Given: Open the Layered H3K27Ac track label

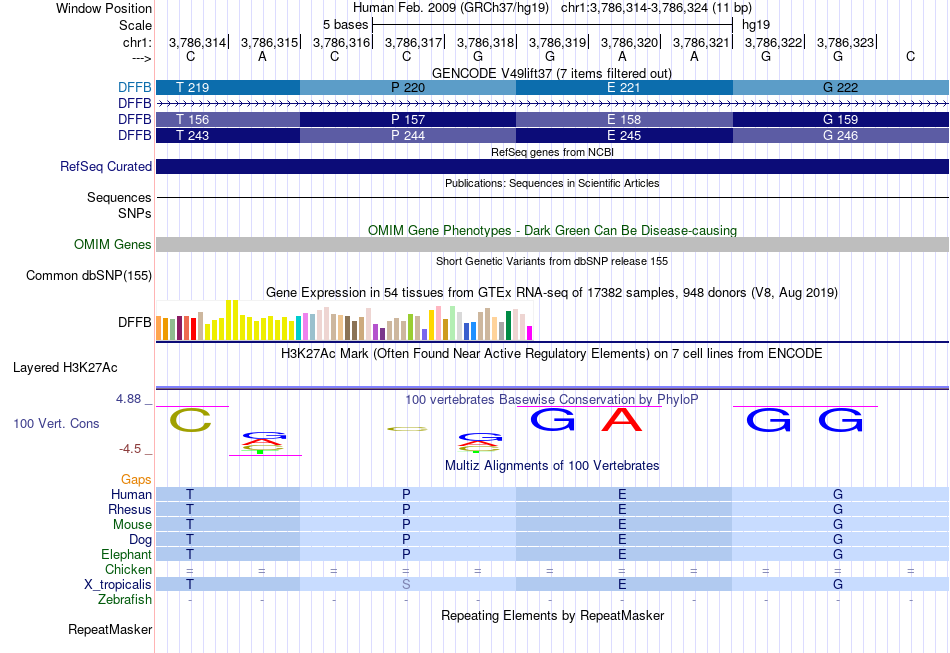Looking at the screenshot, I should click(65, 368).
